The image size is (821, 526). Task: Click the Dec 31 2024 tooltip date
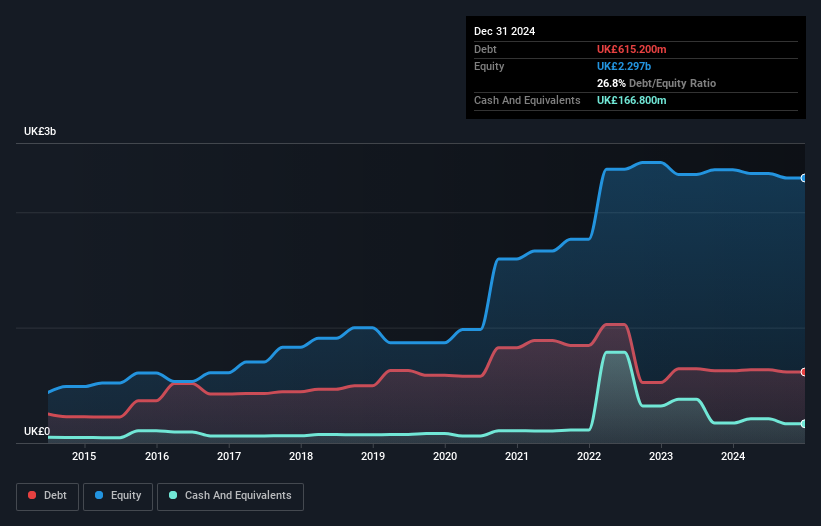[x=504, y=31]
